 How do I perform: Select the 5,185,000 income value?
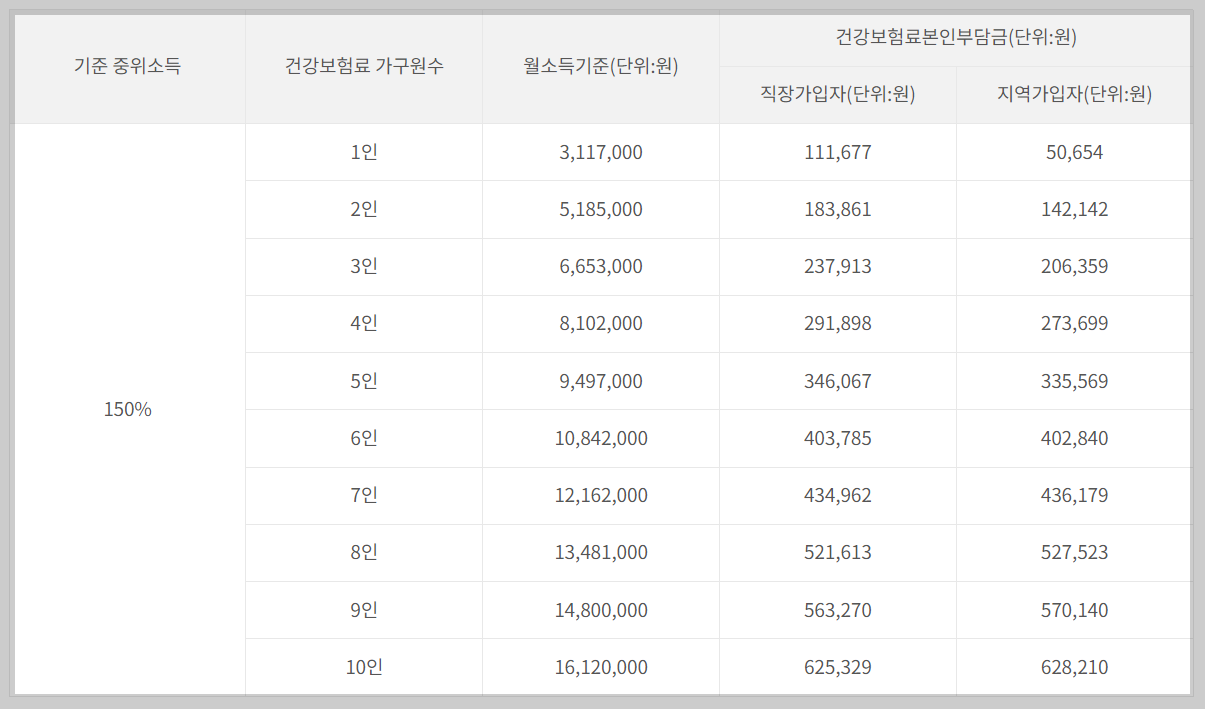[600, 209]
